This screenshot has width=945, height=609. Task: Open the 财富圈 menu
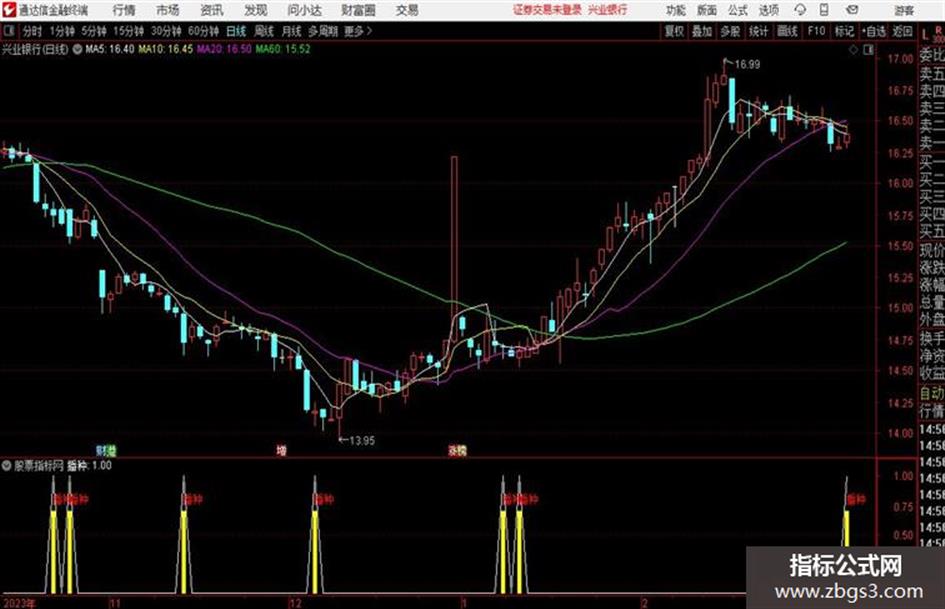pyautogui.click(x=358, y=10)
